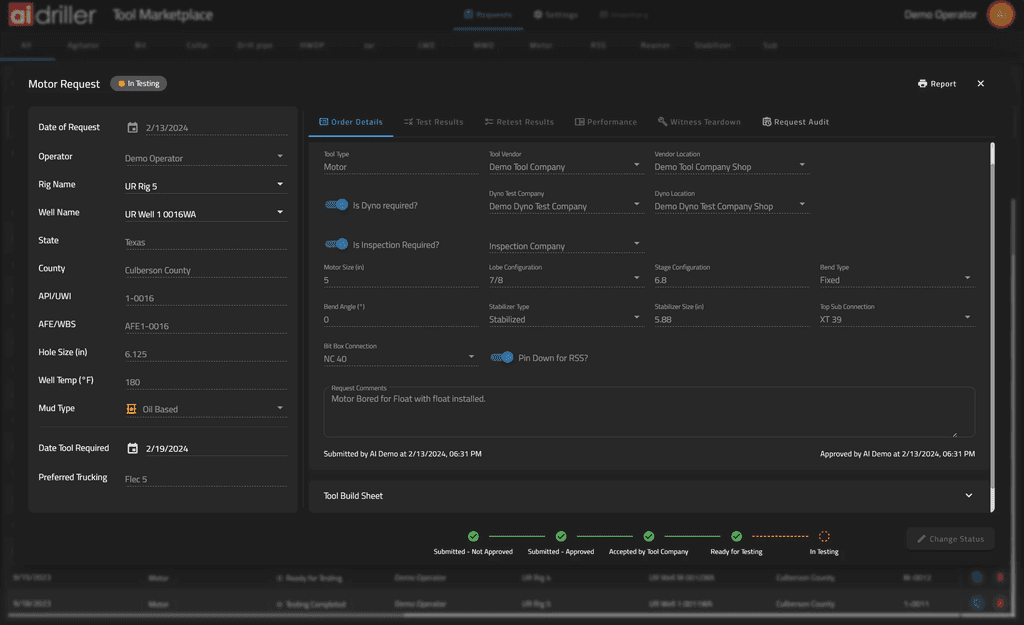Open the Bend Type dropdown
This screenshot has height=625, width=1024.
[967, 279]
